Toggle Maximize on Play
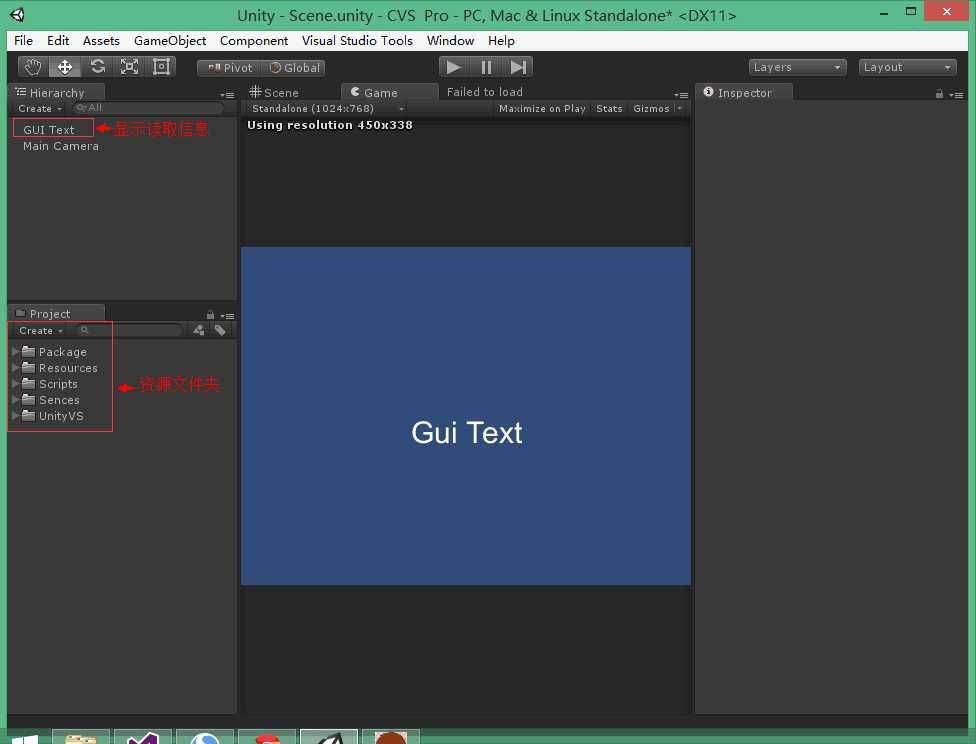Viewport: 976px width, 744px height. coord(542,108)
